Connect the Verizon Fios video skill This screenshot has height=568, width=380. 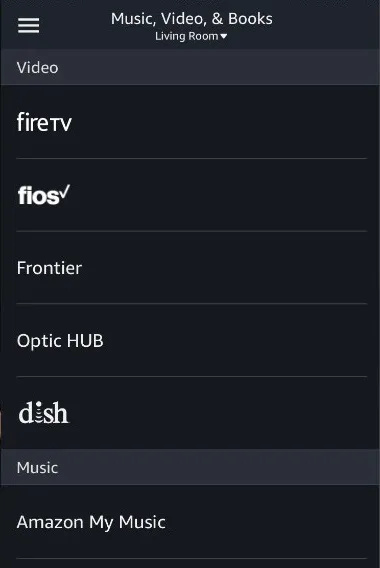(192, 195)
